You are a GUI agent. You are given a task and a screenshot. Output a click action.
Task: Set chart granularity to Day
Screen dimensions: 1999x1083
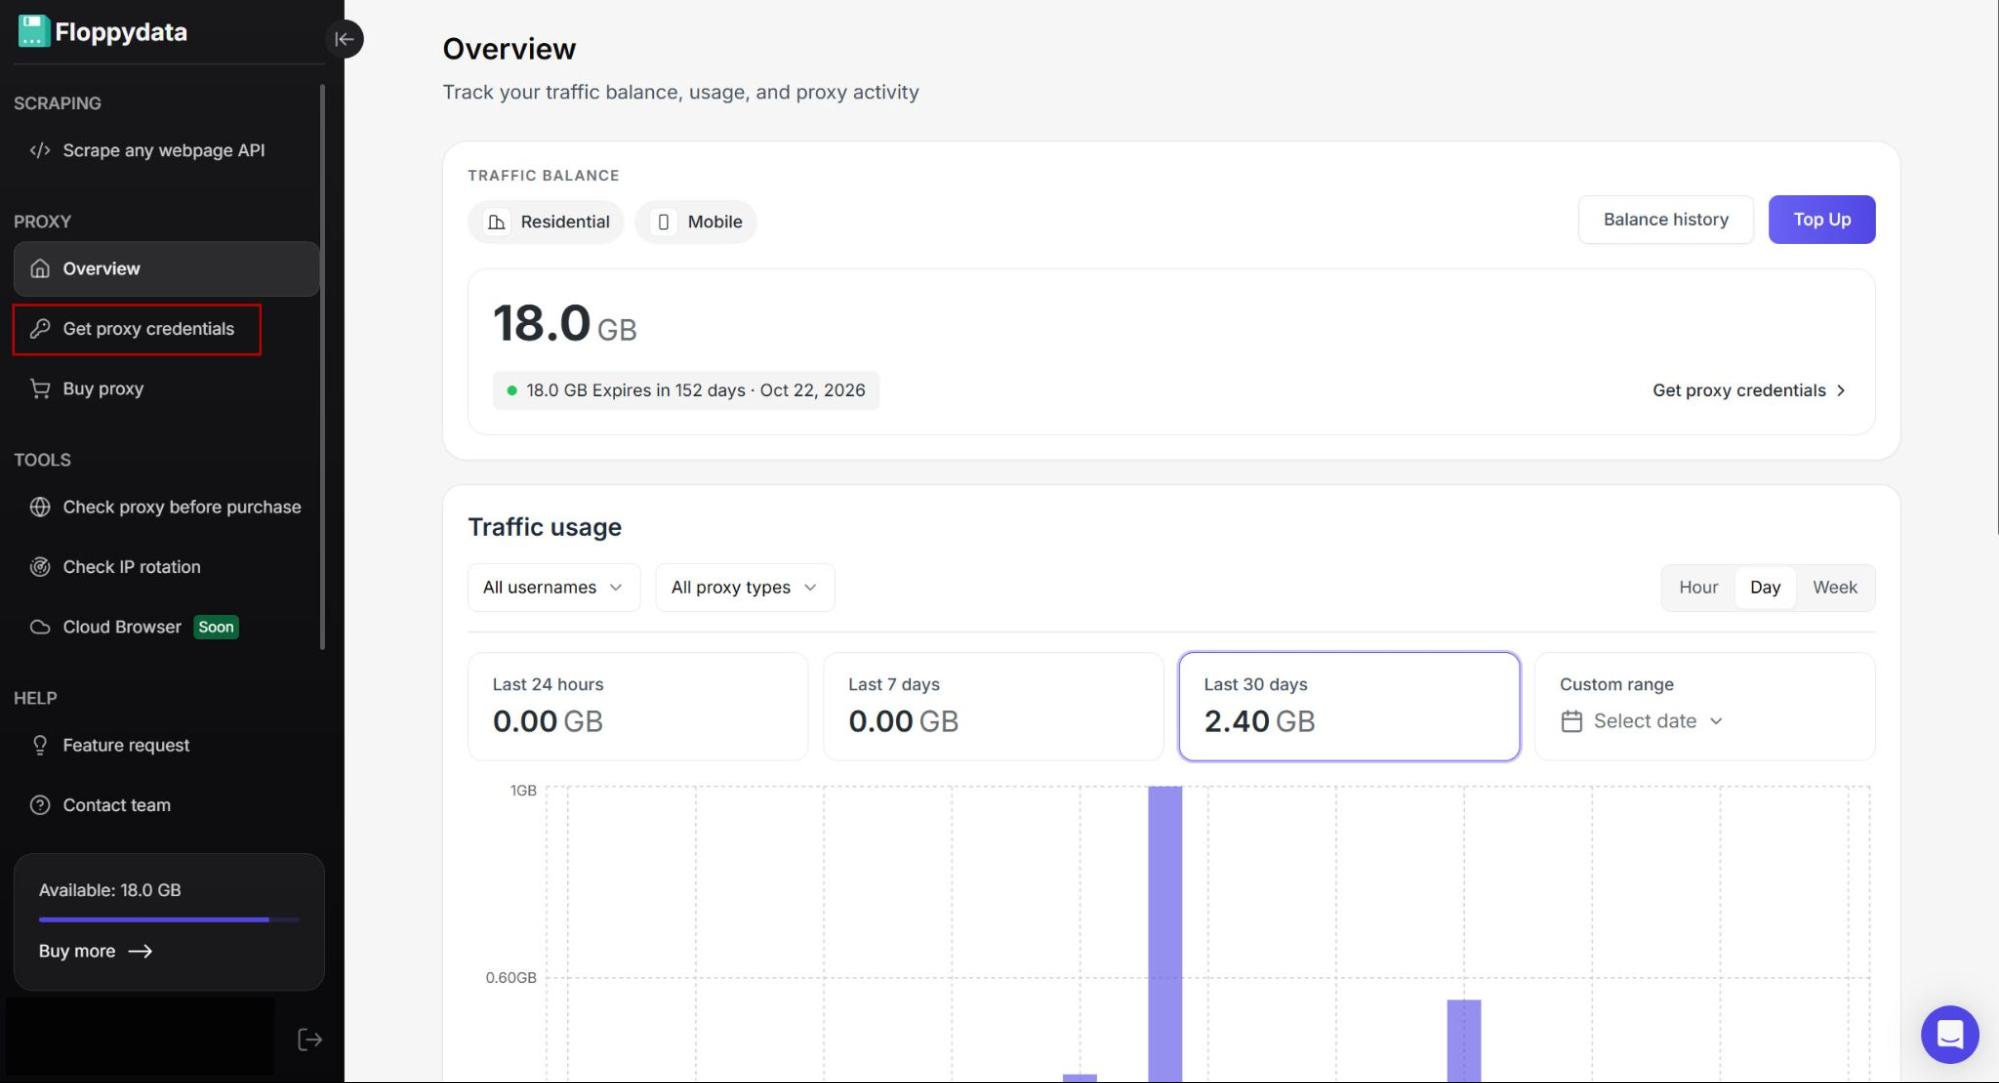[1765, 587]
